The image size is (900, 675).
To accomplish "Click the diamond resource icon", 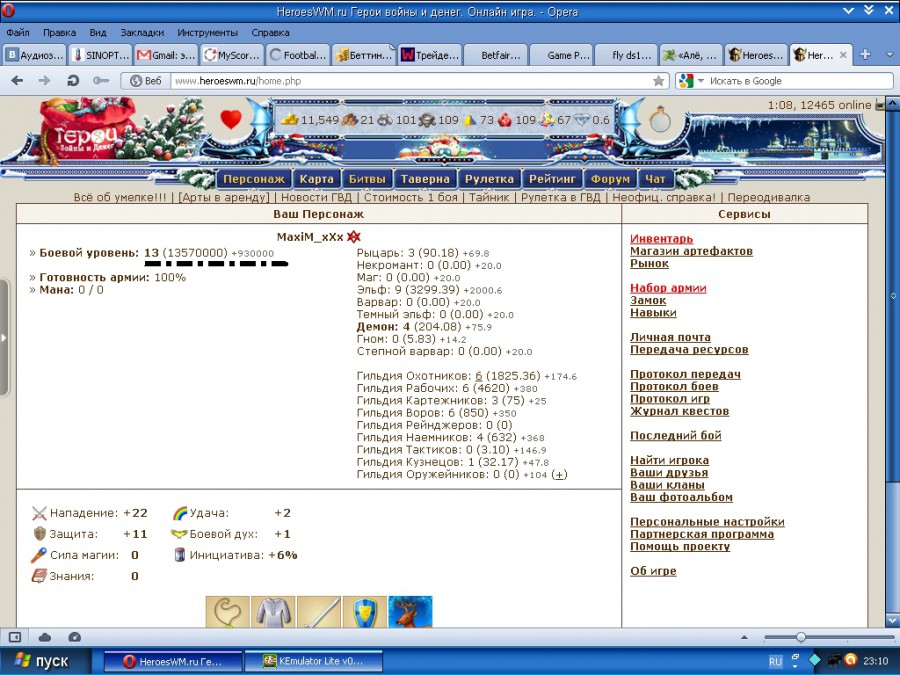I will click(x=581, y=120).
